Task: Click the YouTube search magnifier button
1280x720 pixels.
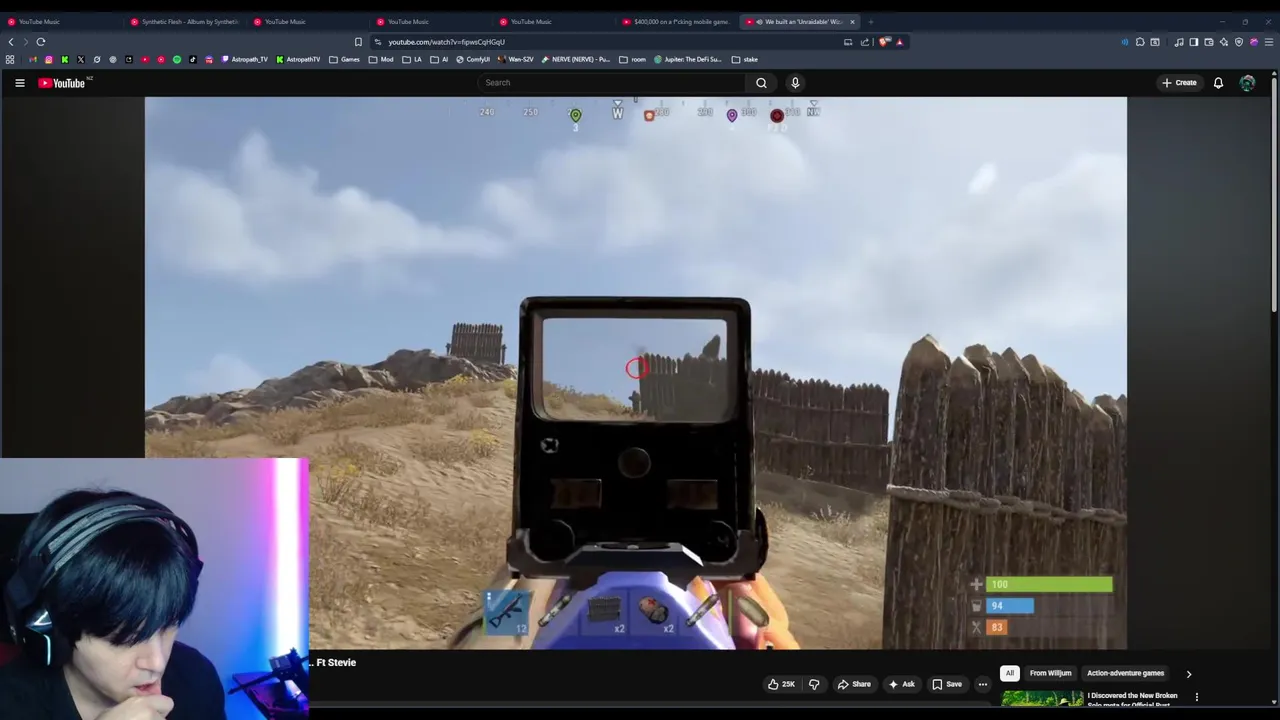Action: click(x=761, y=83)
